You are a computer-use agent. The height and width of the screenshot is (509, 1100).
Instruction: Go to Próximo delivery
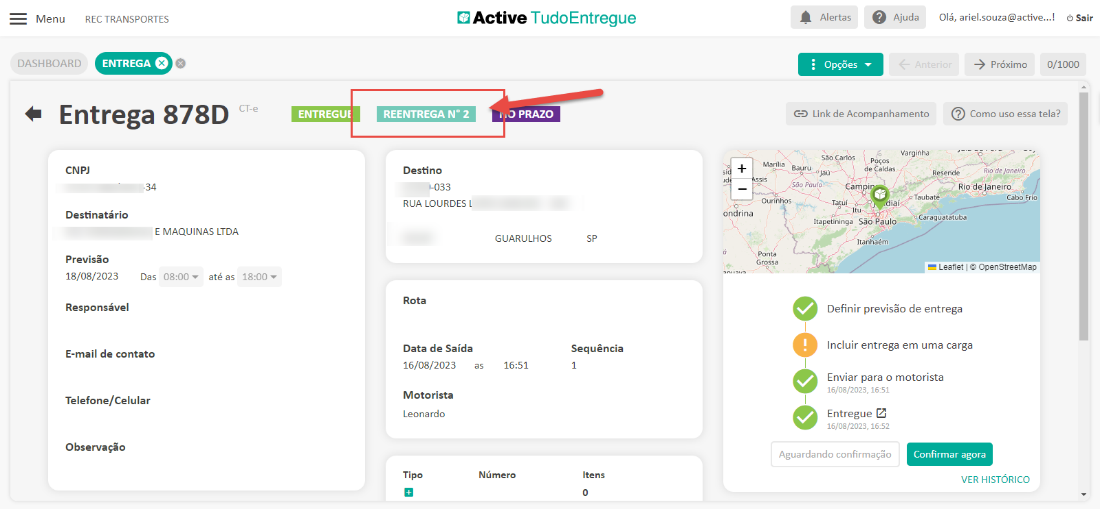click(x=1000, y=65)
